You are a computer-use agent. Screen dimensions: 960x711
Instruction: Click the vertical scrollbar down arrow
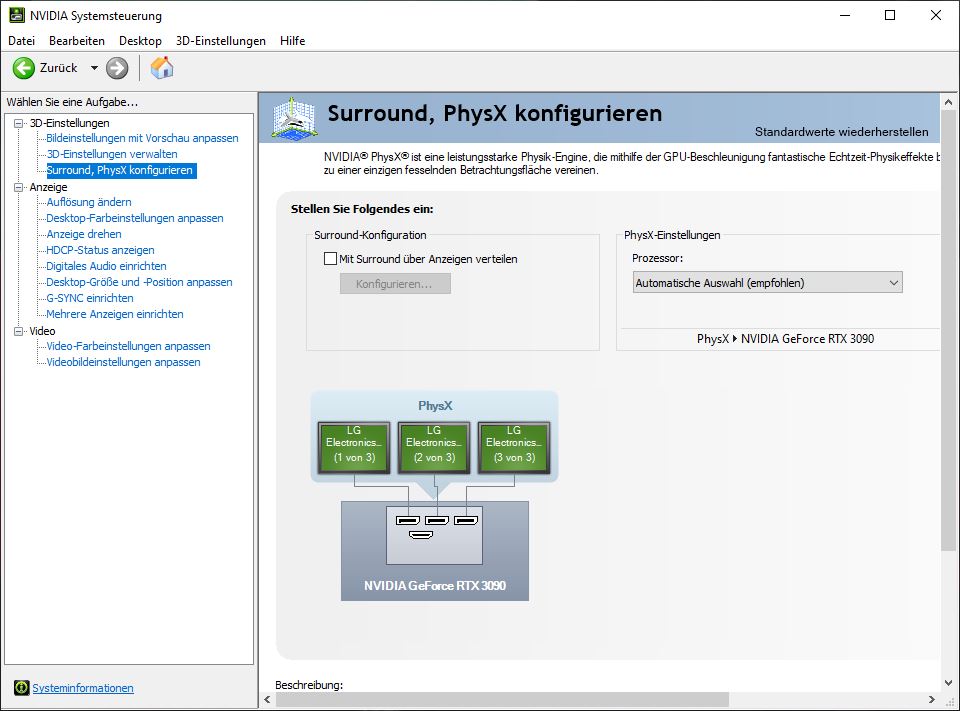click(948, 683)
